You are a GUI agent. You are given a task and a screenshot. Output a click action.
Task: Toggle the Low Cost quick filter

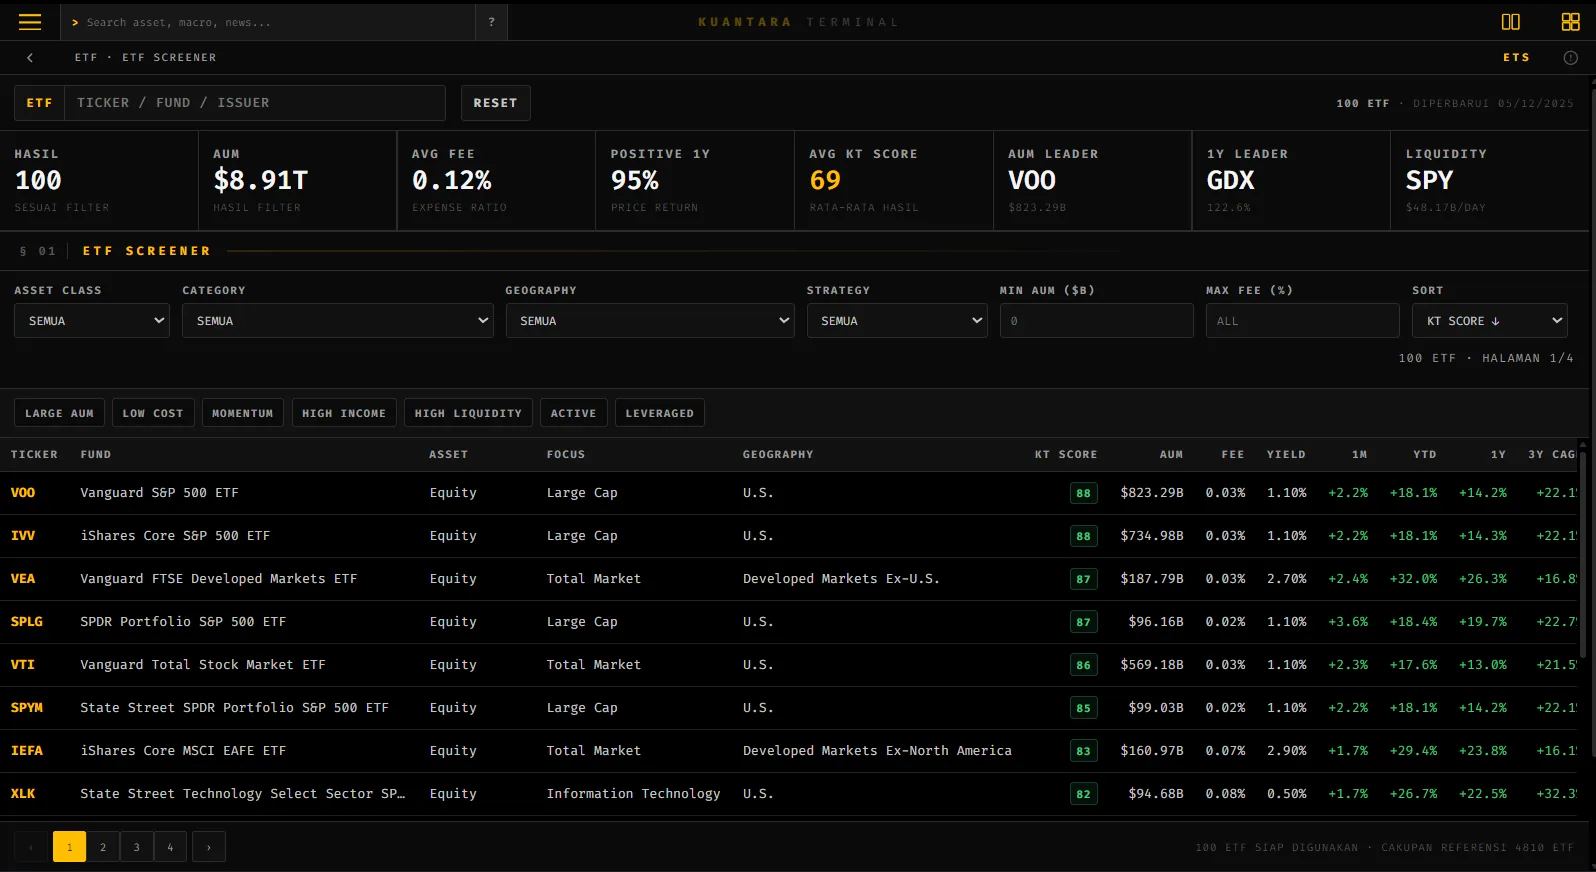tap(153, 413)
